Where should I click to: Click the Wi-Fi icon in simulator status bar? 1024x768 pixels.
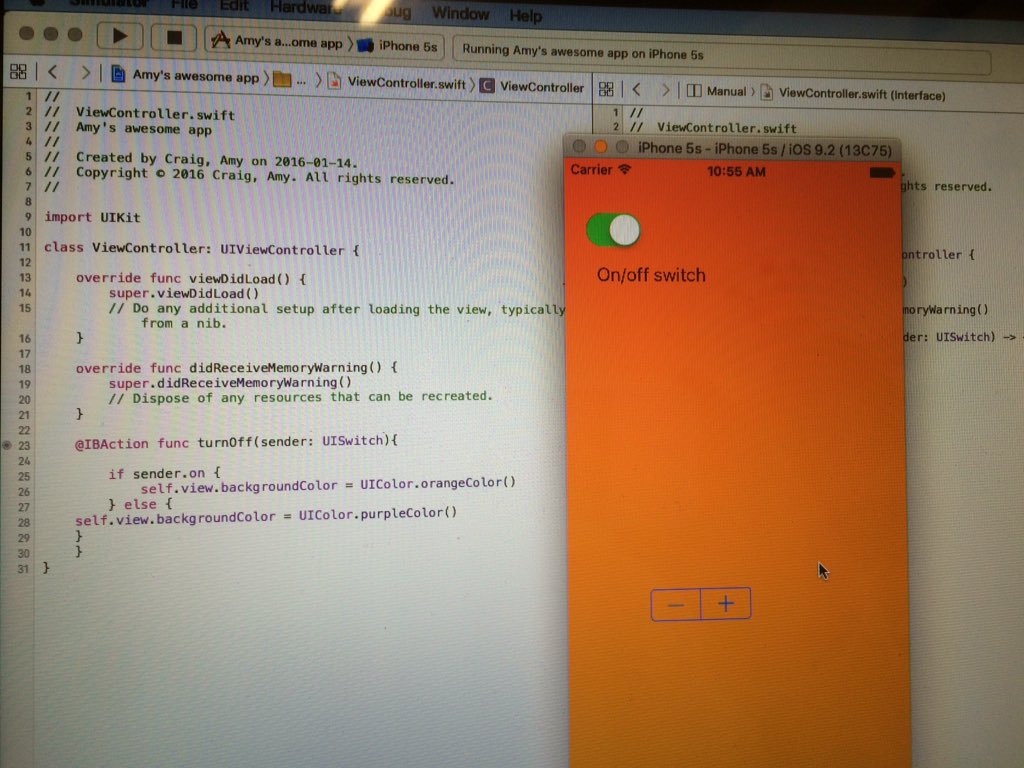626,170
